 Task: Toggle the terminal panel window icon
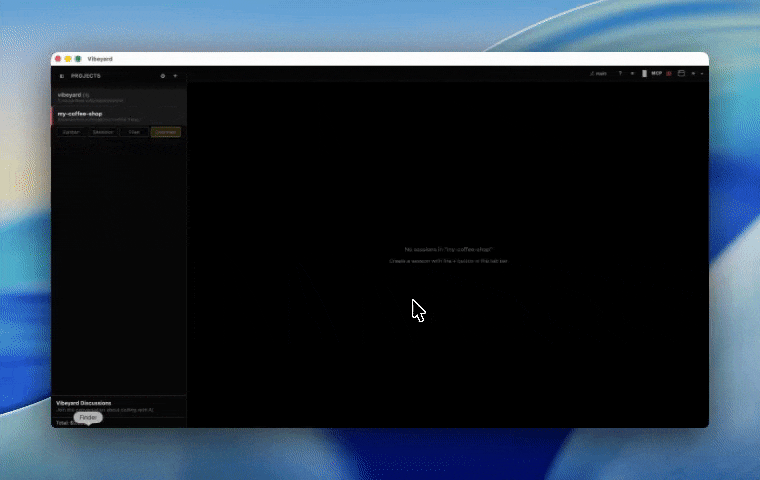pos(681,73)
